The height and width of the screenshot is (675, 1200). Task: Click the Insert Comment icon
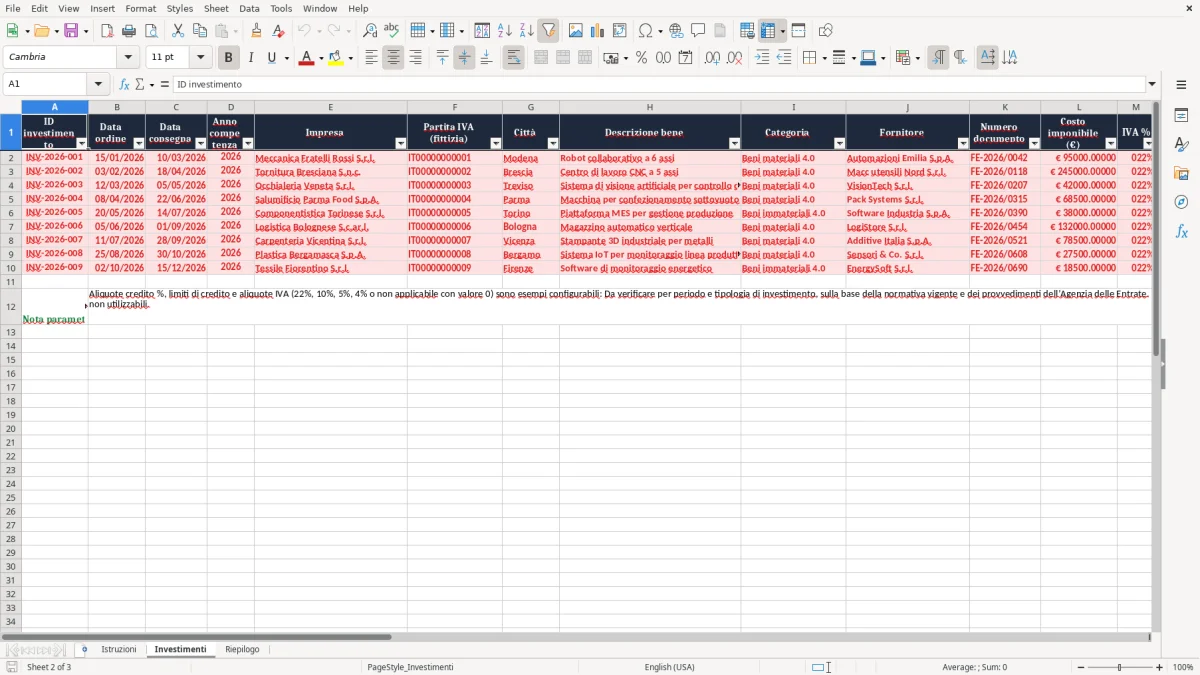698,31
